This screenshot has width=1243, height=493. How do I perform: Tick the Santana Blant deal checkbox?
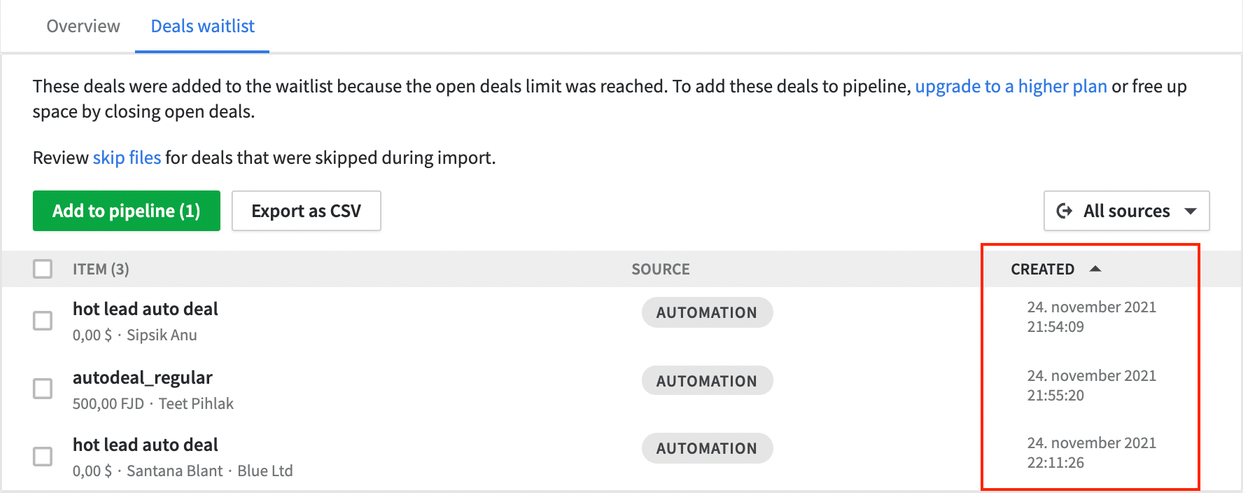click(x=43, y=457)
